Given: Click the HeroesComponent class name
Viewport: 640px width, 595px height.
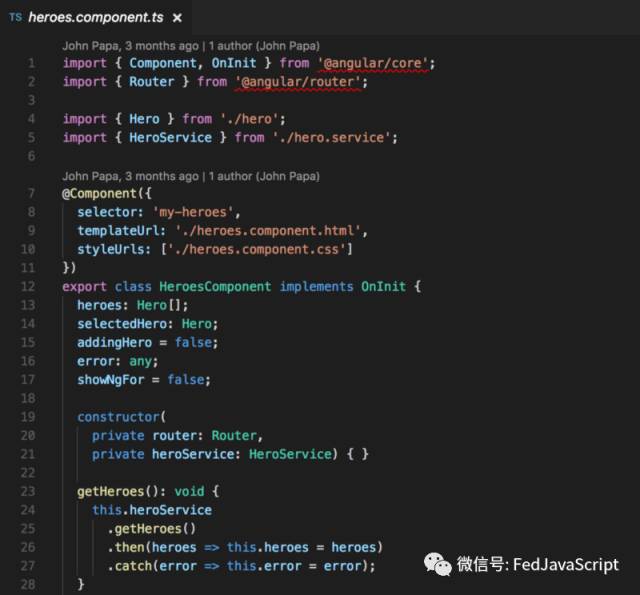Looking at the screenshot, I should pyautogui.click(x=215, y=286).
